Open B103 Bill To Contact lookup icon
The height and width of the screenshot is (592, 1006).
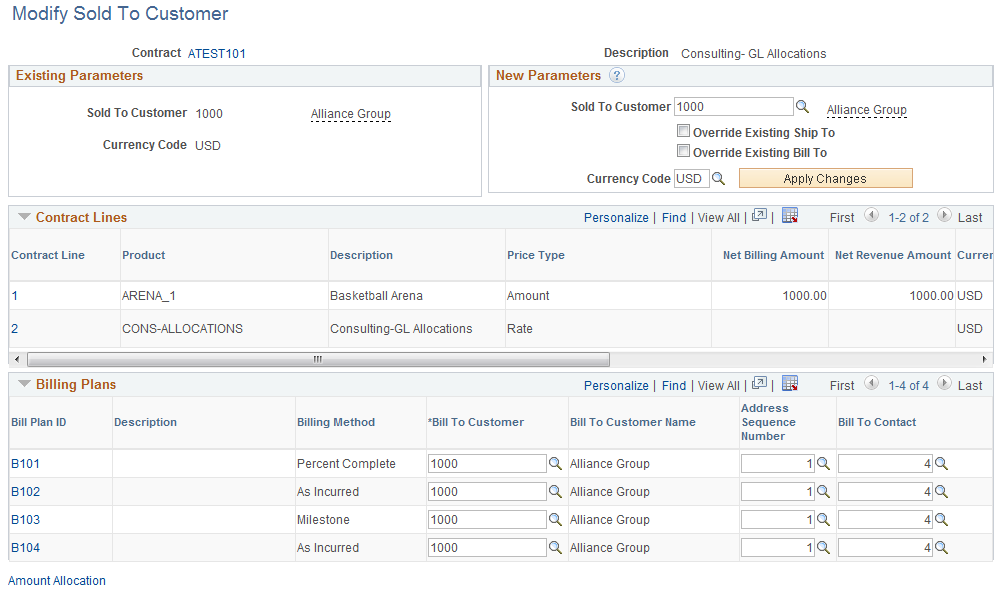point(941,520)
